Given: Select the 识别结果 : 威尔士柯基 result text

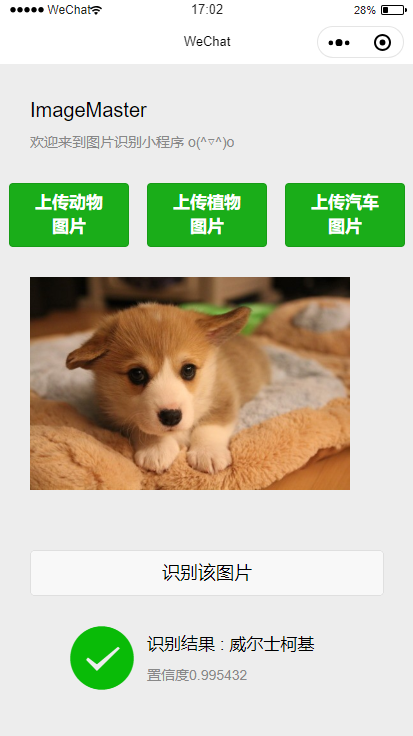Looking at the screenshot, I should point(230,644).
